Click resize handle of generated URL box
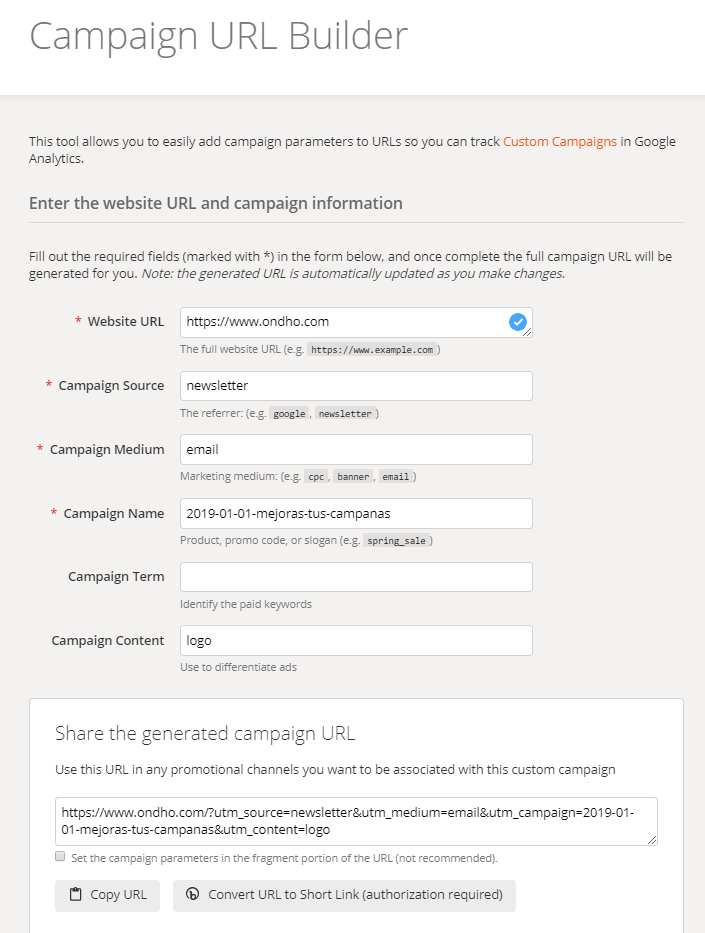Image resolution: width=705 pixels, height=933 pixels. (x=652, y=841)
